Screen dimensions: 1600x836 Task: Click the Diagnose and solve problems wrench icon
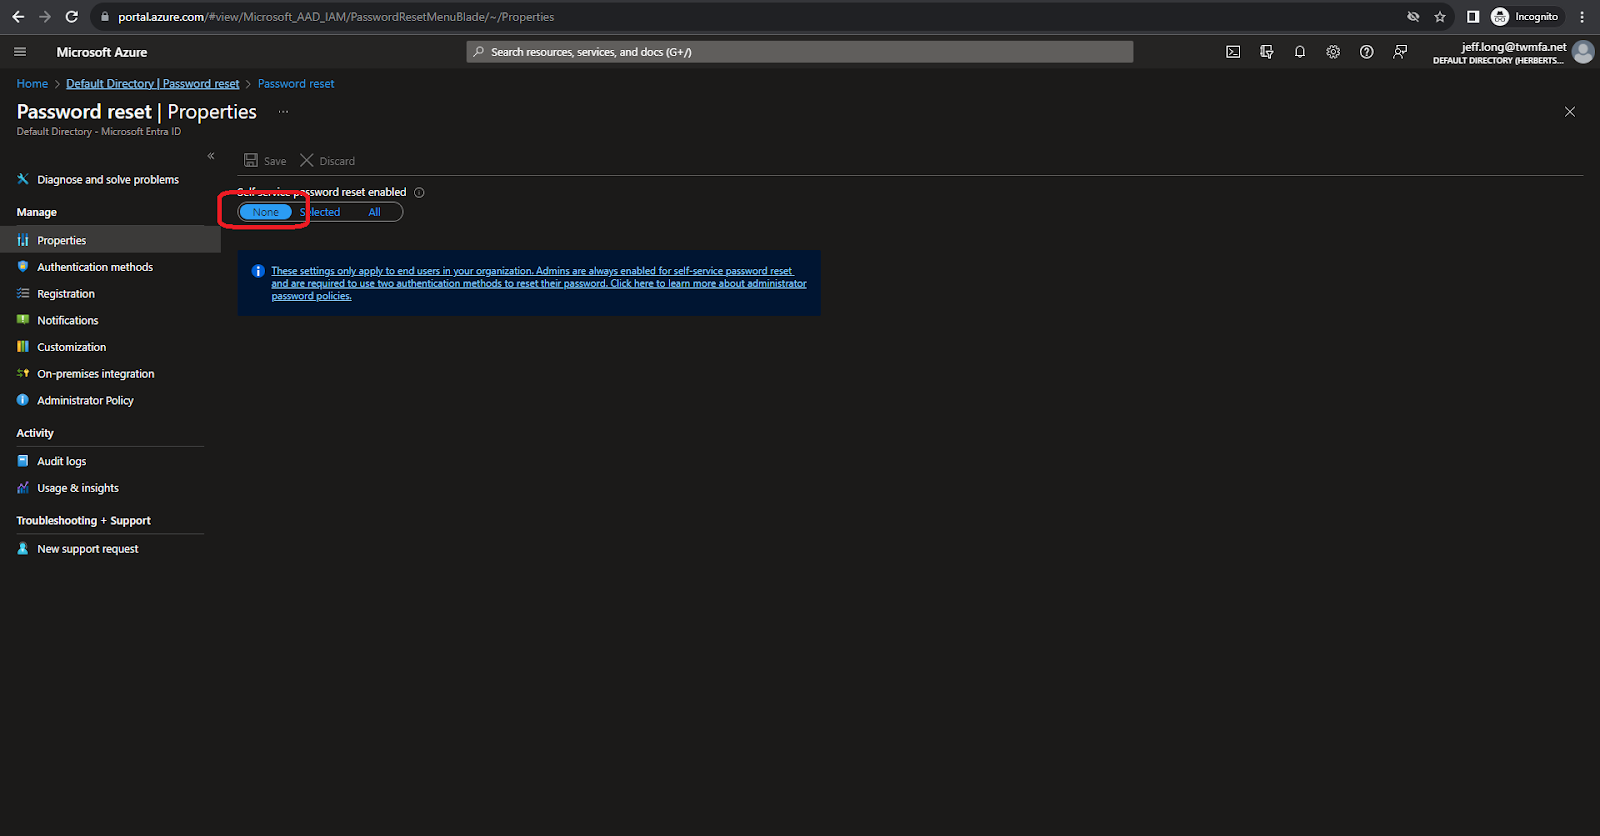pyautogui.click(x=23, y=179)
